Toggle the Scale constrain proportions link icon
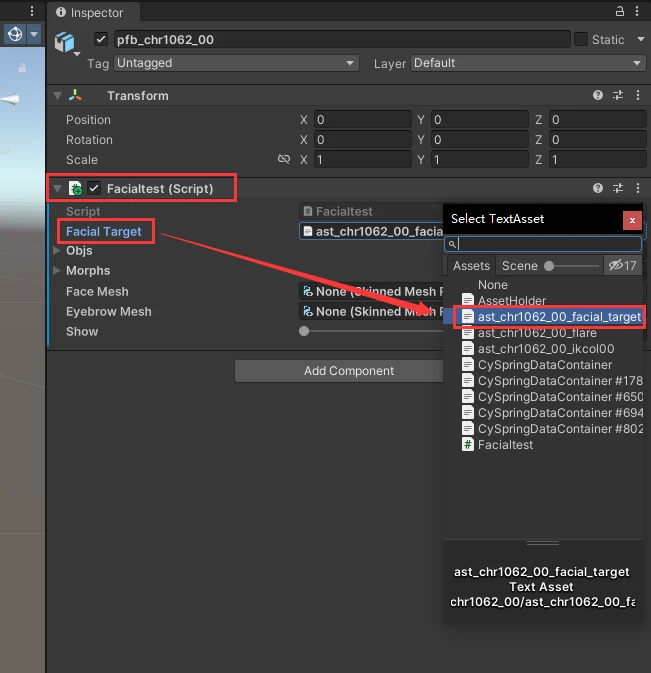Viewport: 651px width, 673px height. coord(284,159)
